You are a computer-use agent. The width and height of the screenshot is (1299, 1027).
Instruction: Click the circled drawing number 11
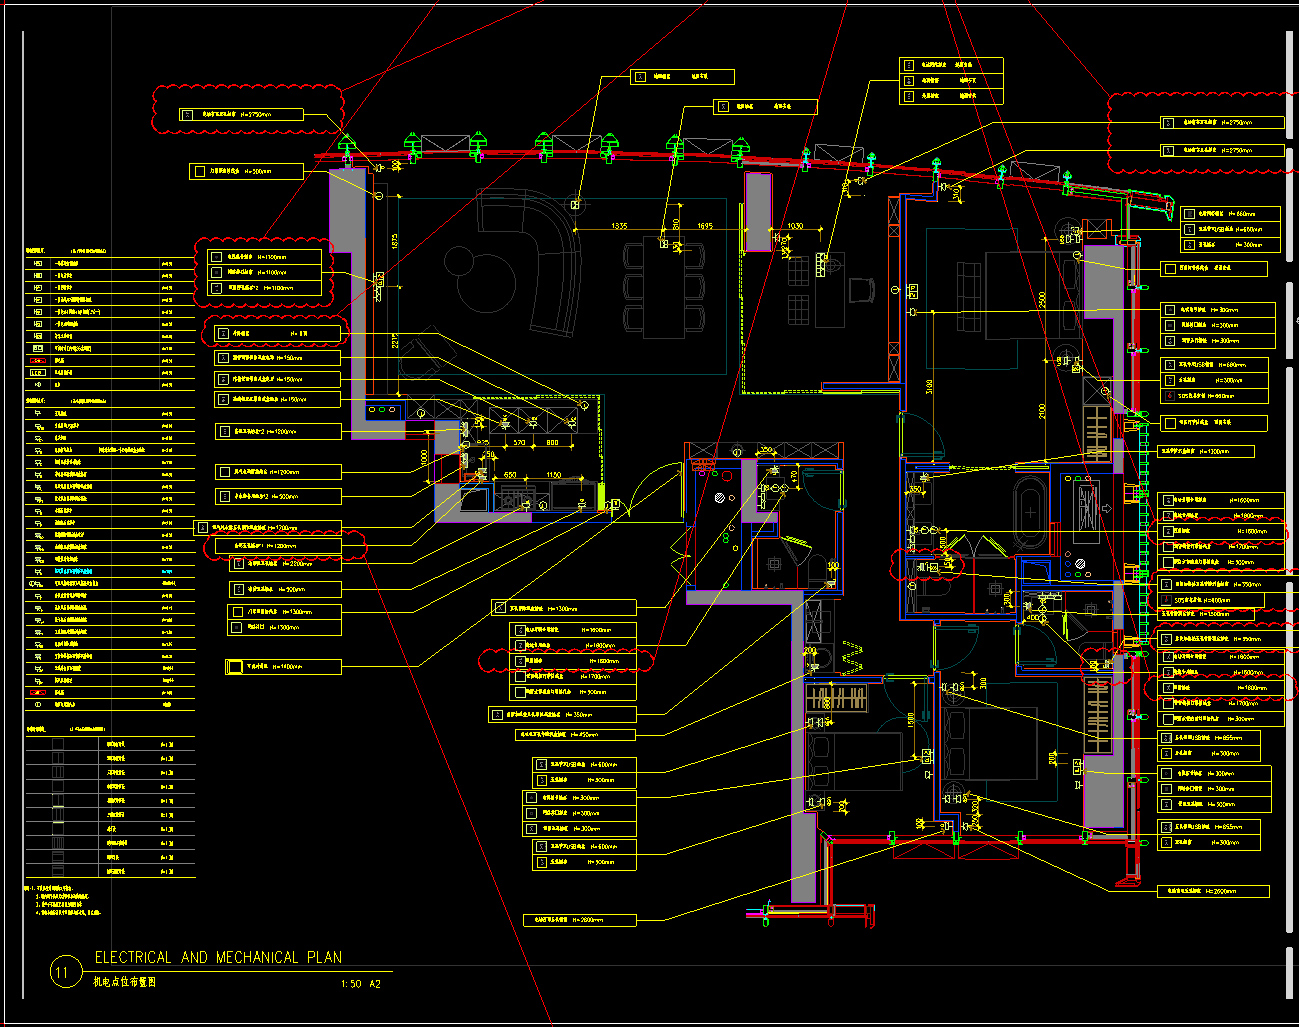64,972
